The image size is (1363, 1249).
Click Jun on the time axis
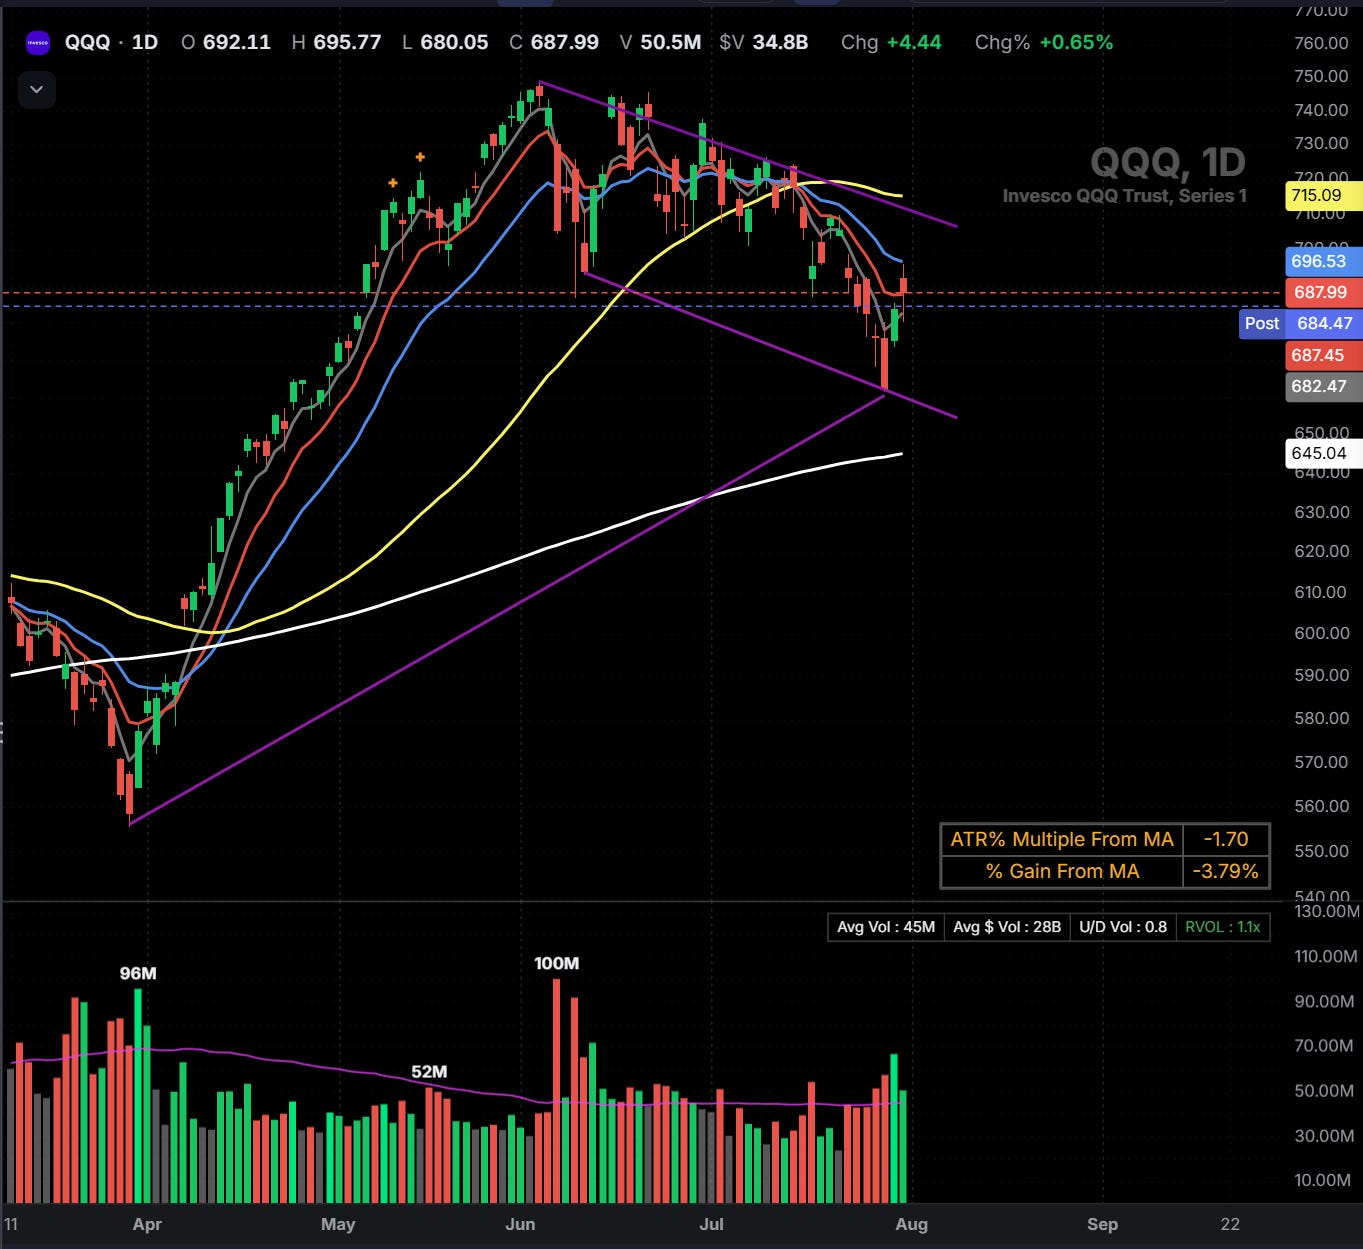[x=520, y=1225]
